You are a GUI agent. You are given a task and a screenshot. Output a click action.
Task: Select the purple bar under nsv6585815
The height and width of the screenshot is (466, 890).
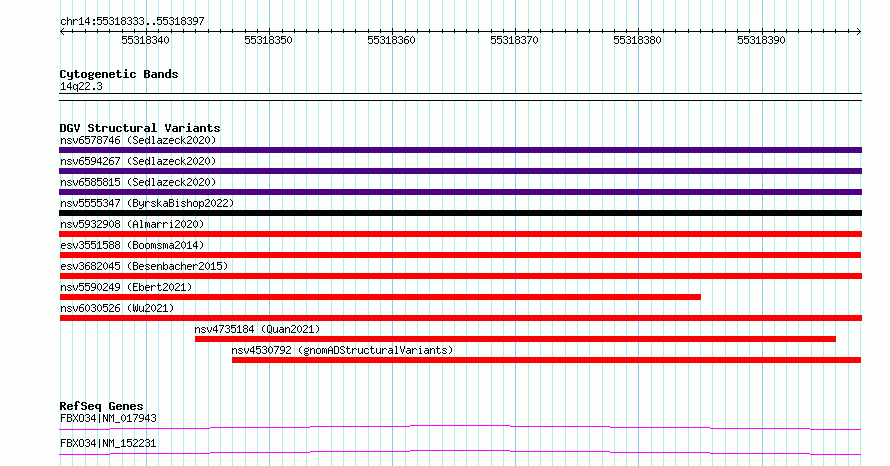[460, 192]
